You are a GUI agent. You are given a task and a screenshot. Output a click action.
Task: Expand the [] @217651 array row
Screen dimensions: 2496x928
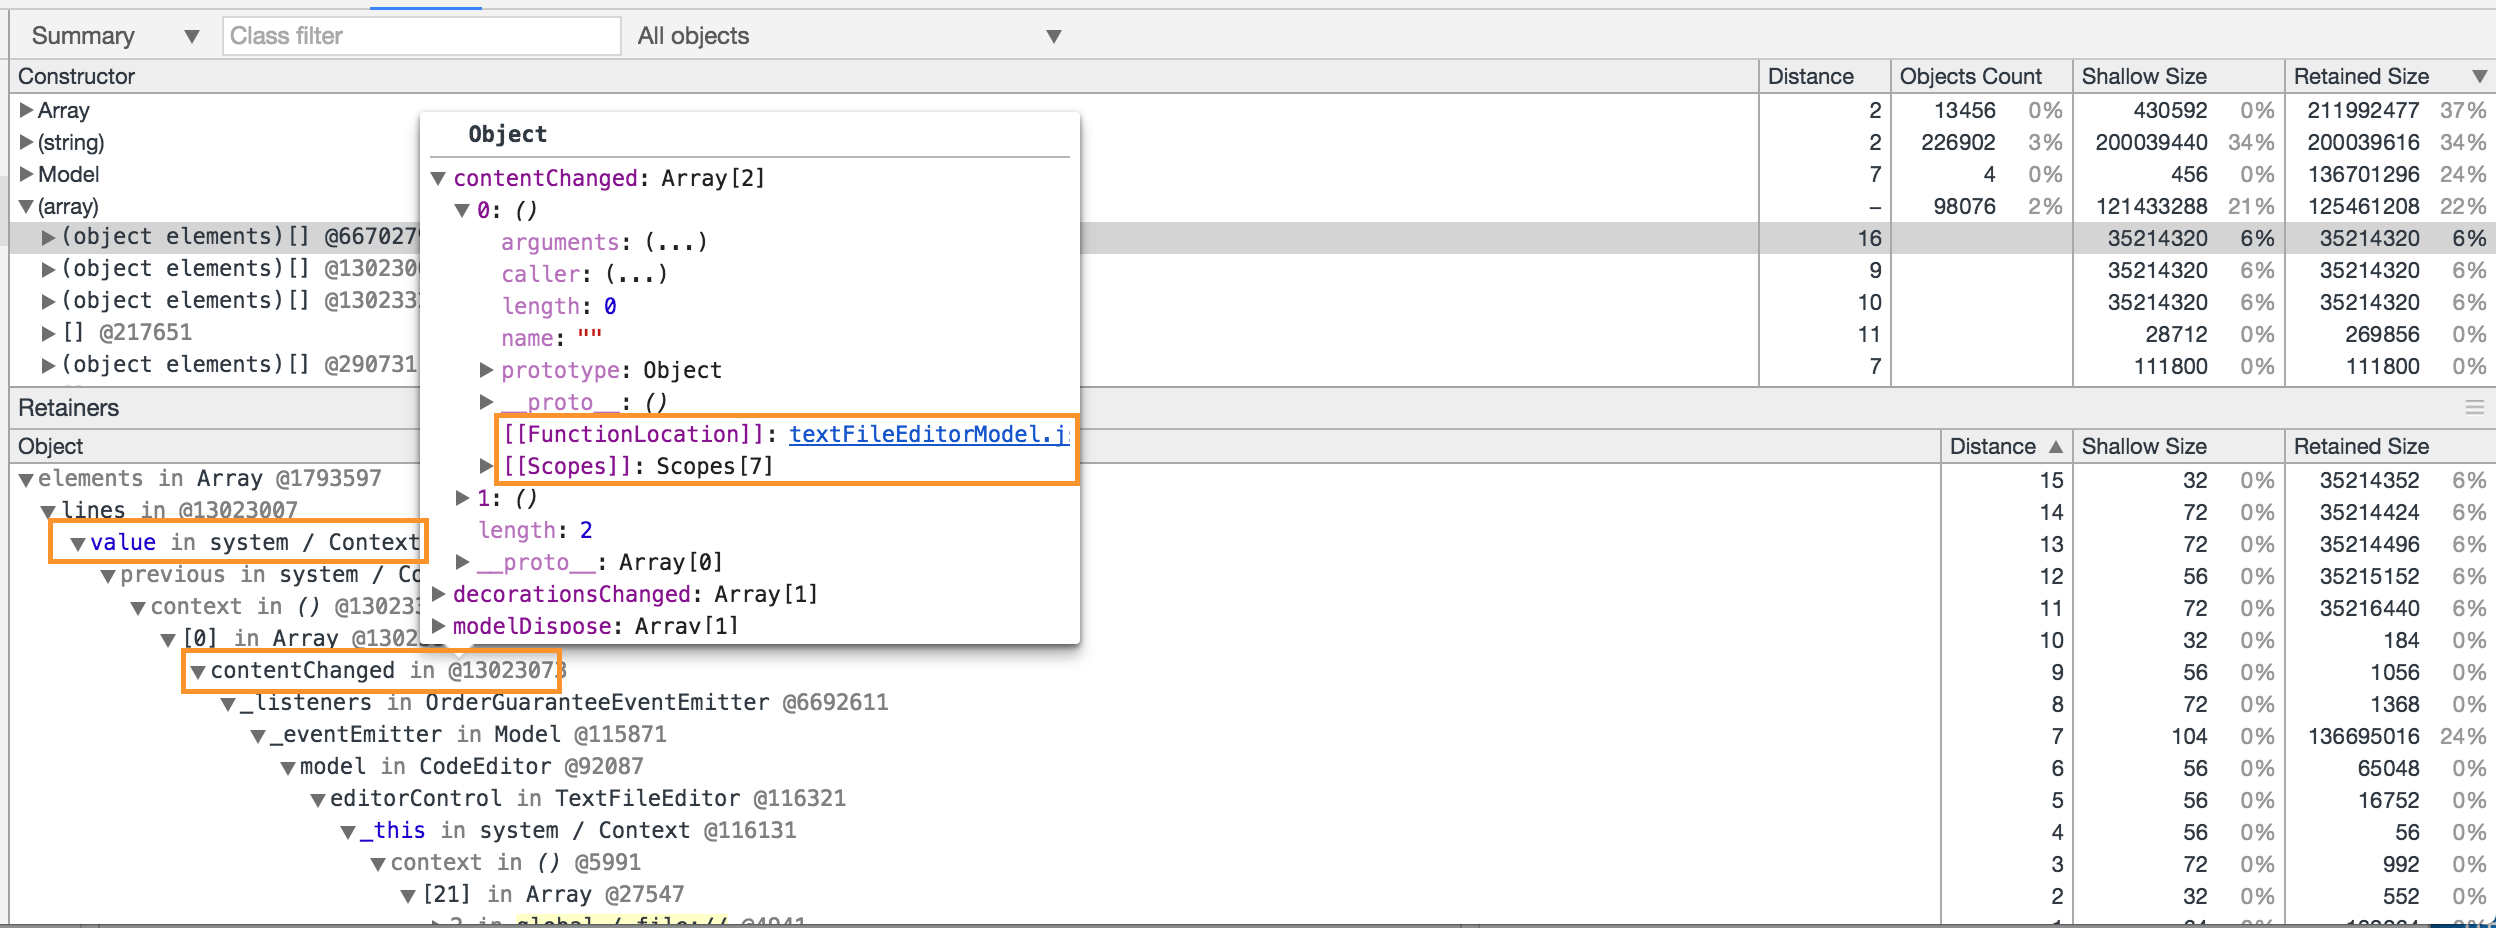tap(47, 331)
